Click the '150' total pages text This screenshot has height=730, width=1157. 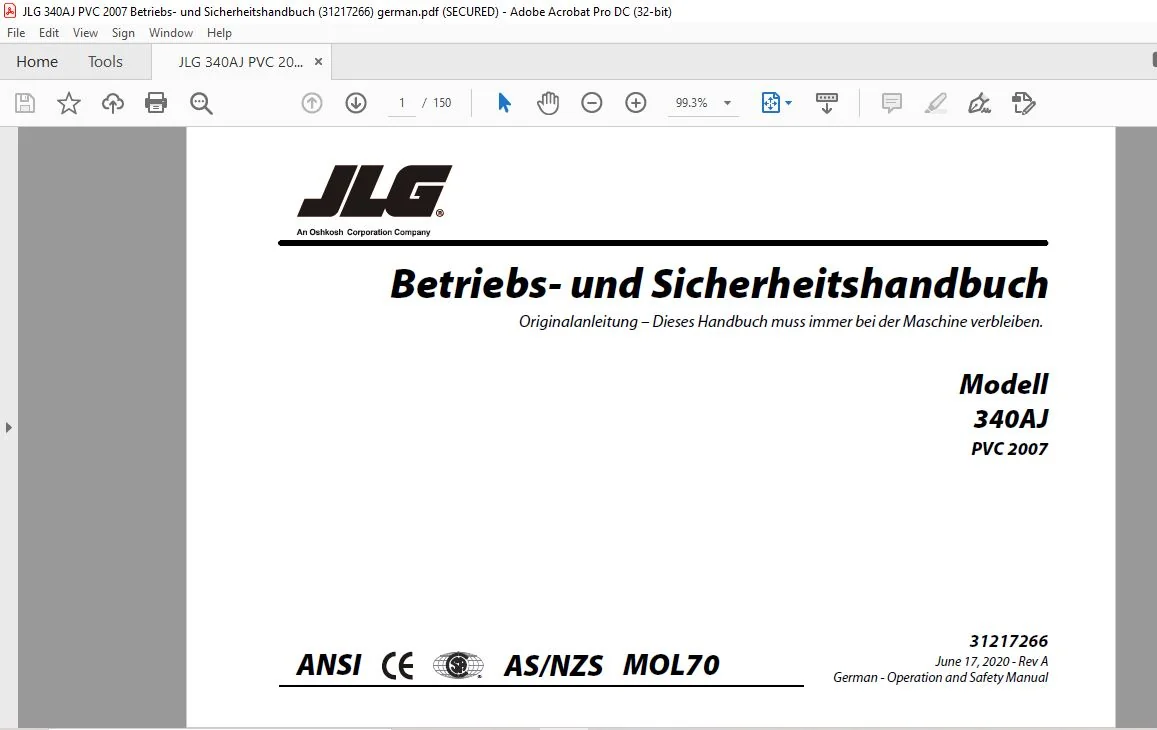pyautogui.click(x=442, y=103)
